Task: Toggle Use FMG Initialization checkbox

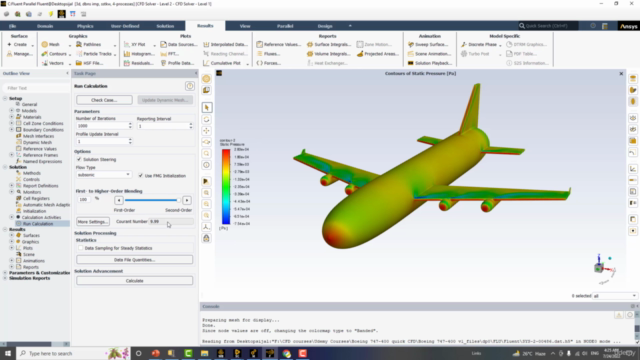Action: [140, 176]
